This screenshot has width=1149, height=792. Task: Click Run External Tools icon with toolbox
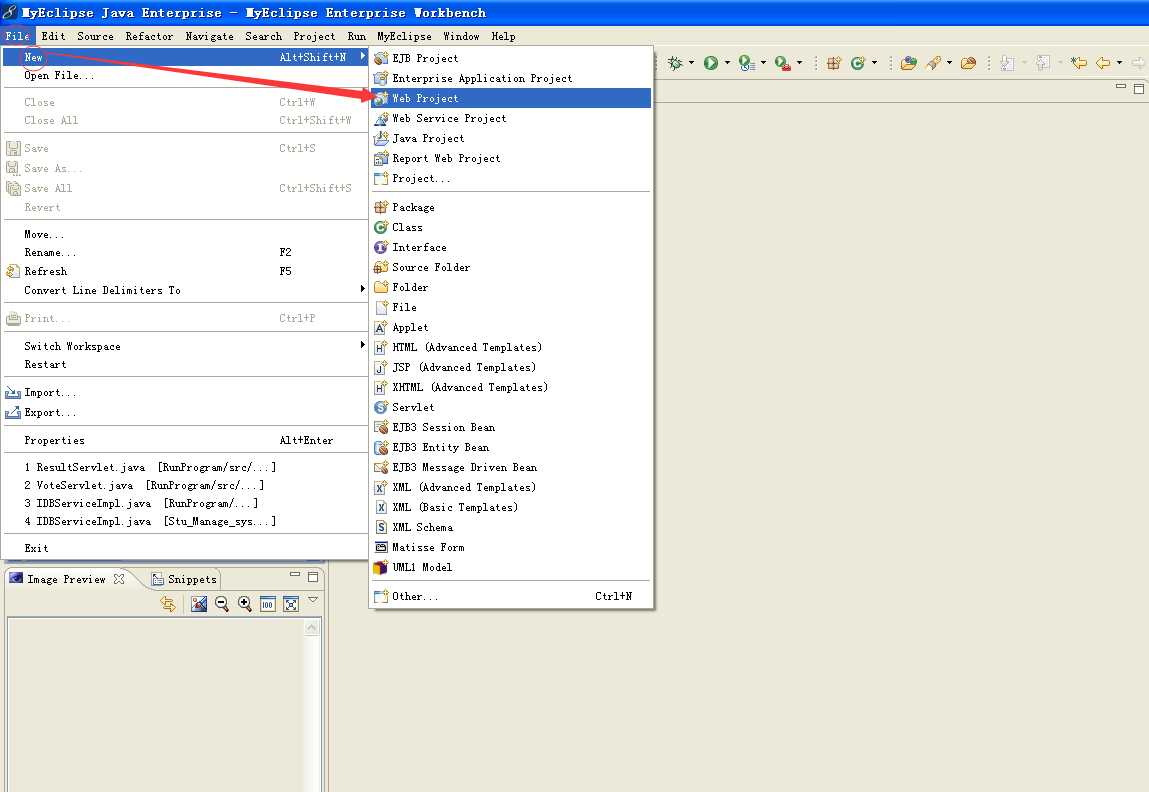click(x=783, y=64)
